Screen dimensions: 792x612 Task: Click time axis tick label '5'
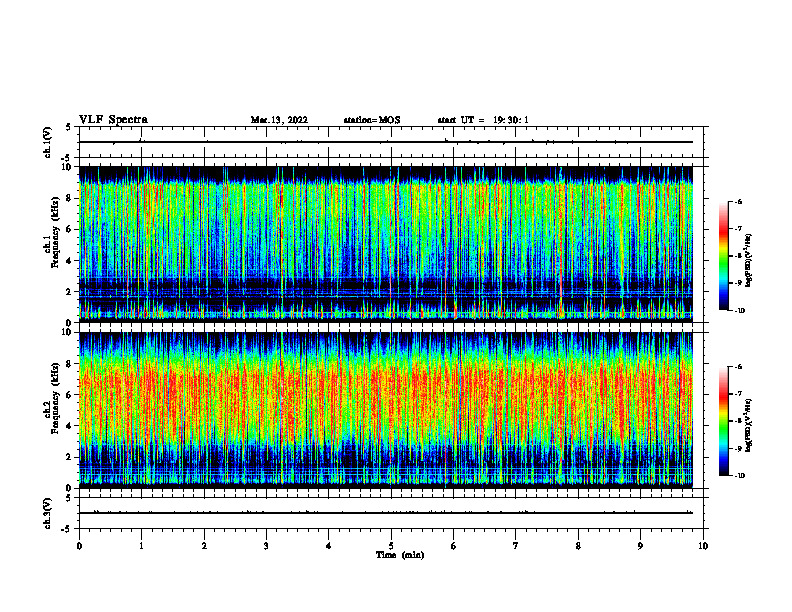coord(391,546)
